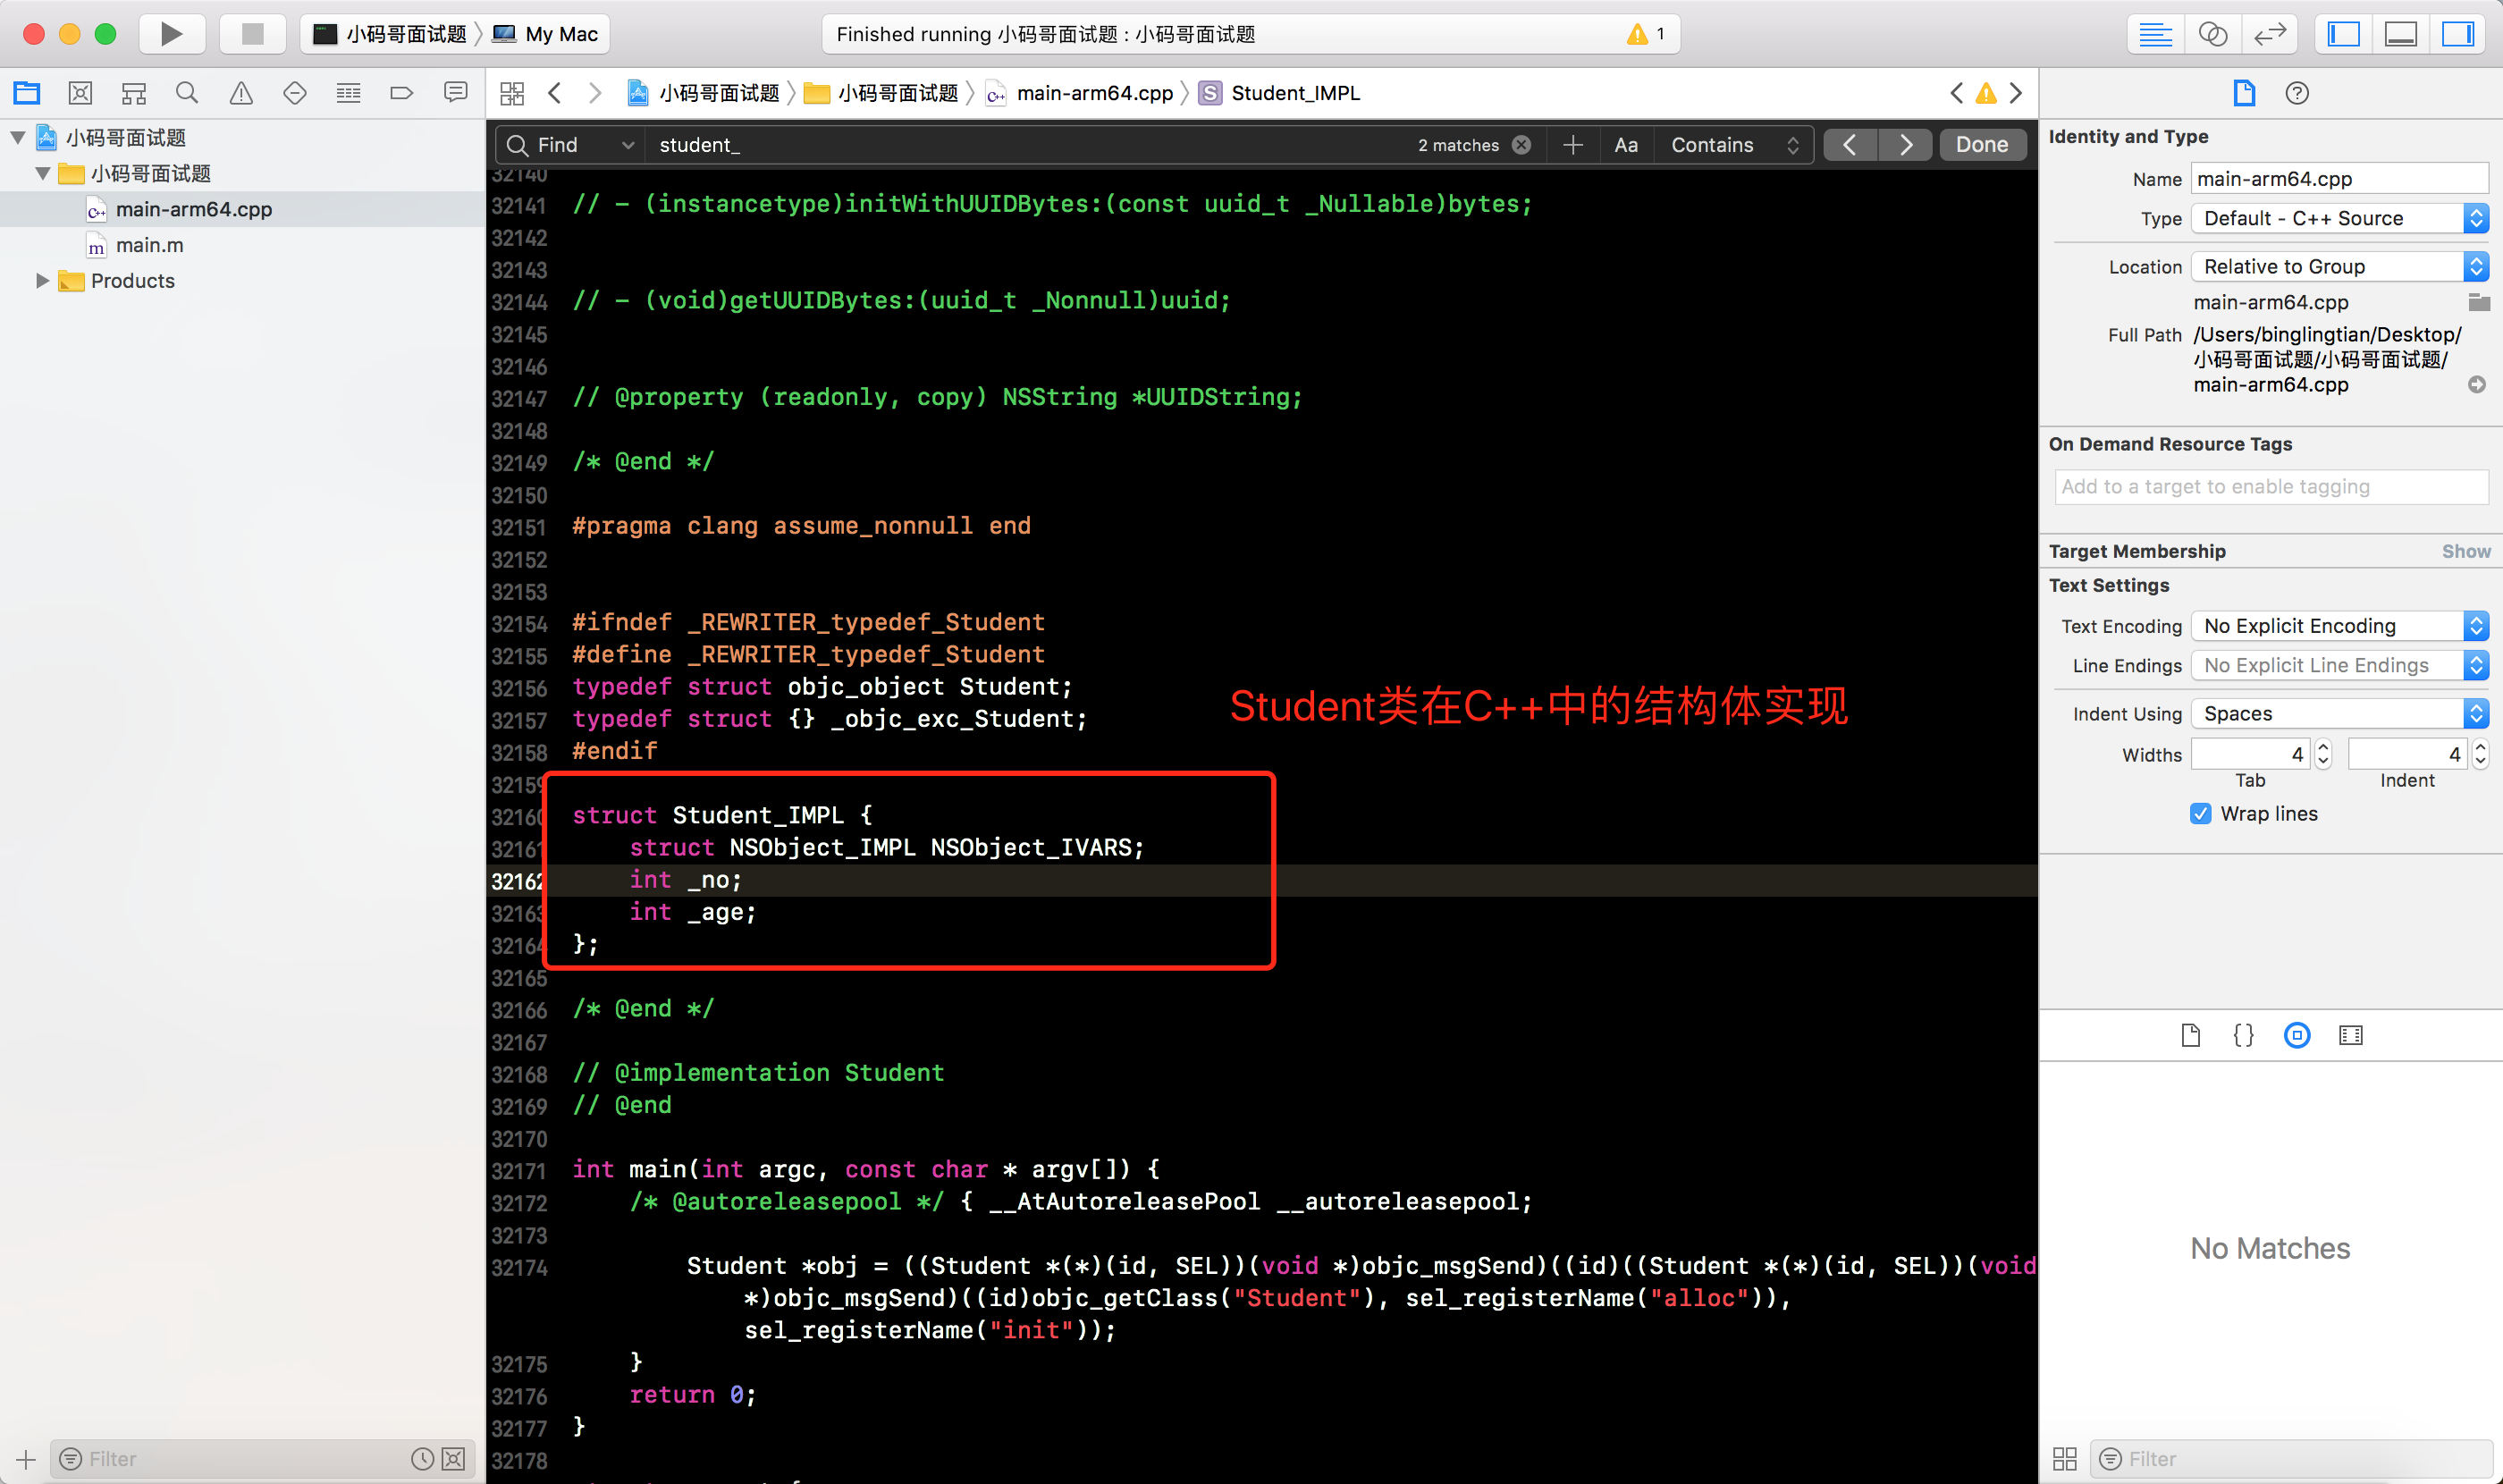Switch to the Assistant editor icon
The height and width of the screenshot is (1484, 2503).
point(2212,34)
